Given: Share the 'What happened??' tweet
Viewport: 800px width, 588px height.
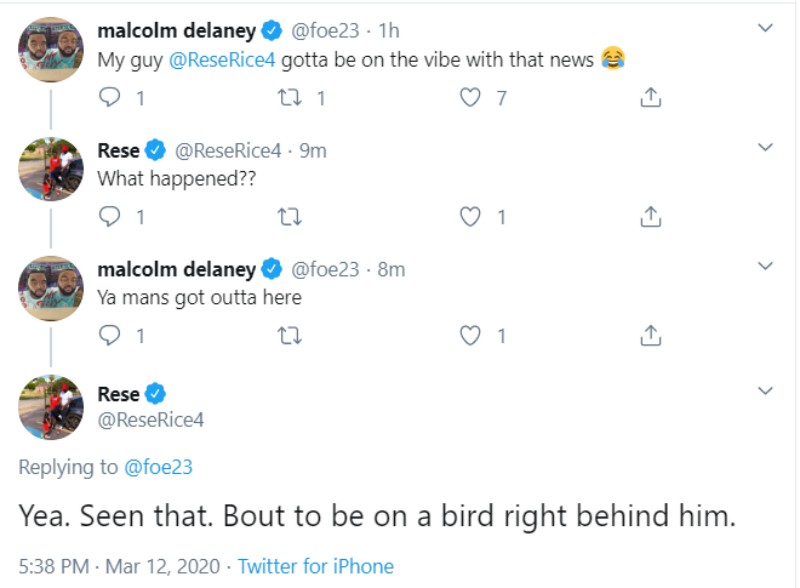Looking at the screenshot, I should 650,217.
